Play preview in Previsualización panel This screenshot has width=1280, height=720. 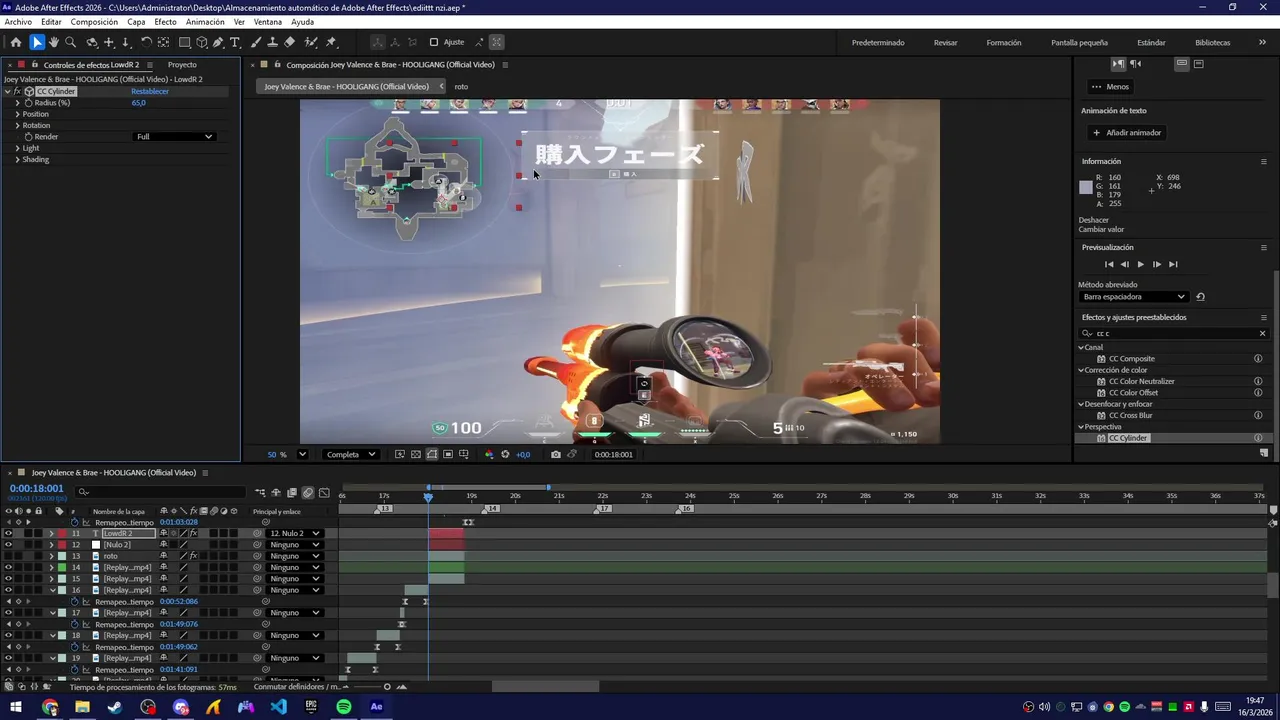pyautogui.click(x=1140, y=264)
